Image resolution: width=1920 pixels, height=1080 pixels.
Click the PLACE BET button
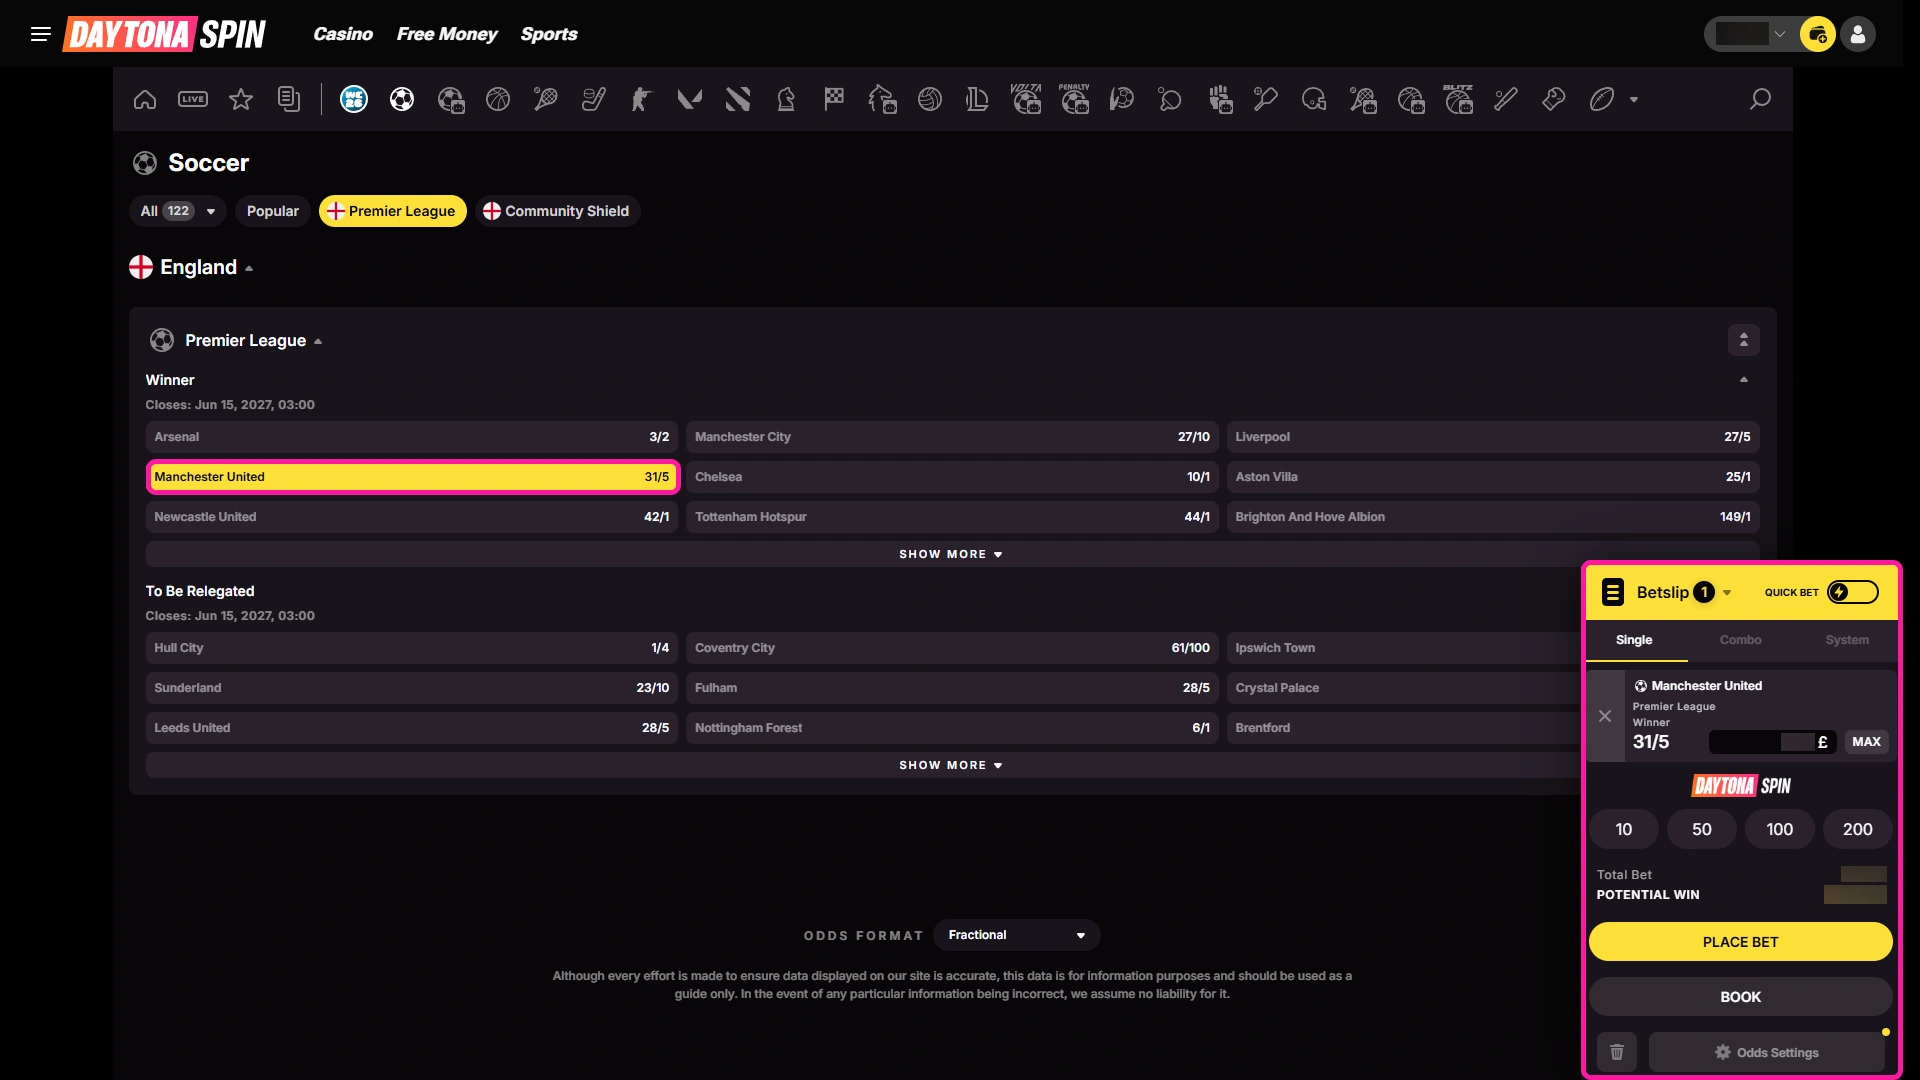[x=1740, y=942]
